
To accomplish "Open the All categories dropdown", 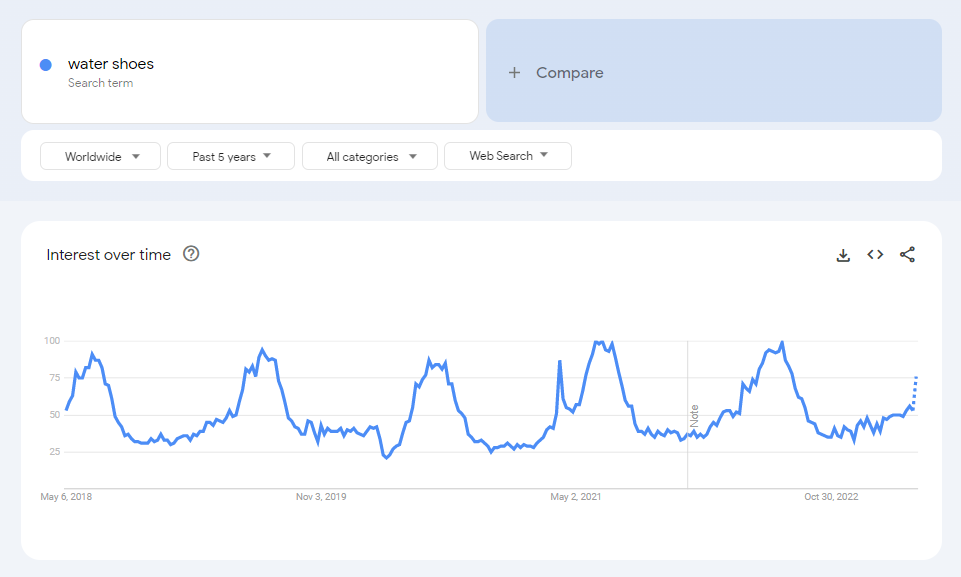I will point(369,156).
